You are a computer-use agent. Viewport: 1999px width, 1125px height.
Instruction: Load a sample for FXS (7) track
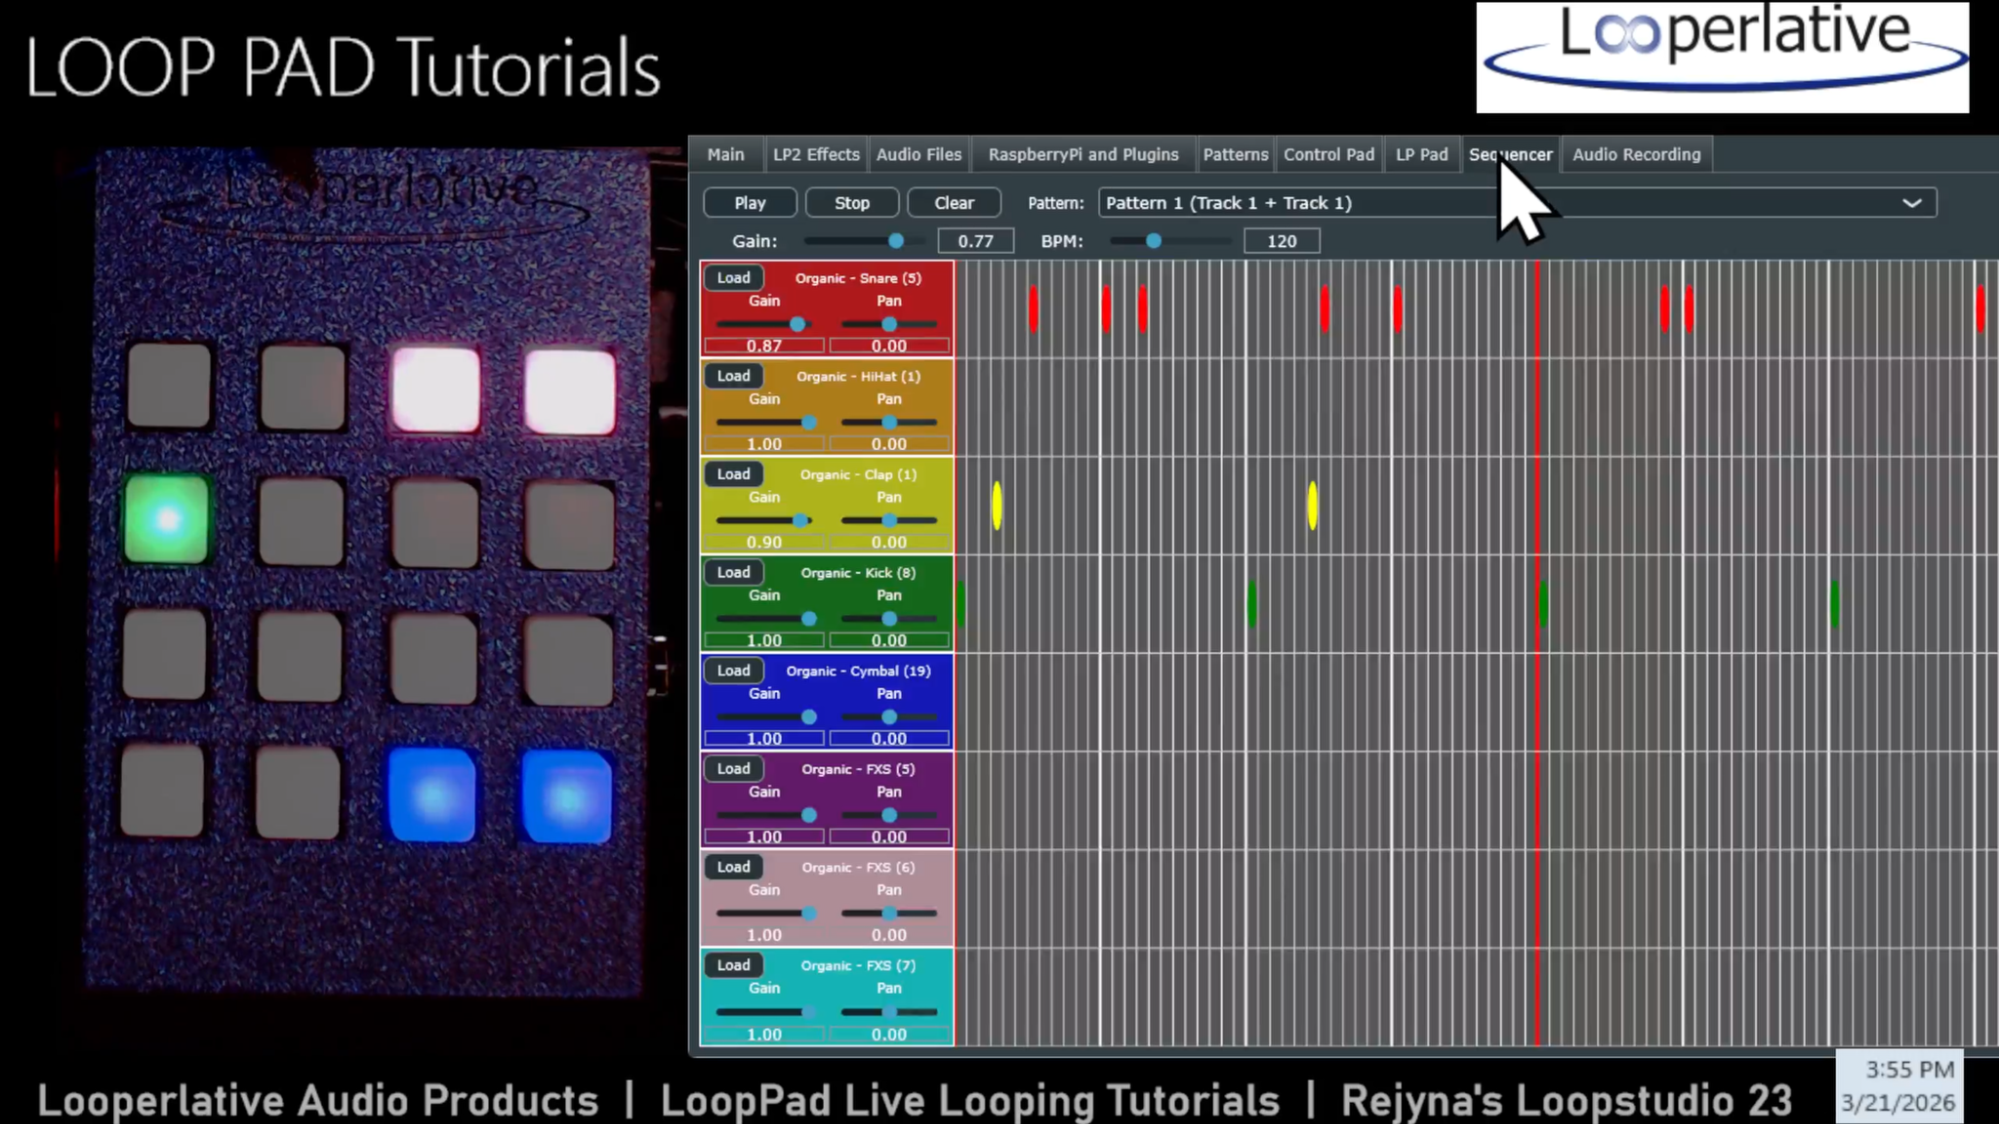pyautogui.click(x=733, y=965)
